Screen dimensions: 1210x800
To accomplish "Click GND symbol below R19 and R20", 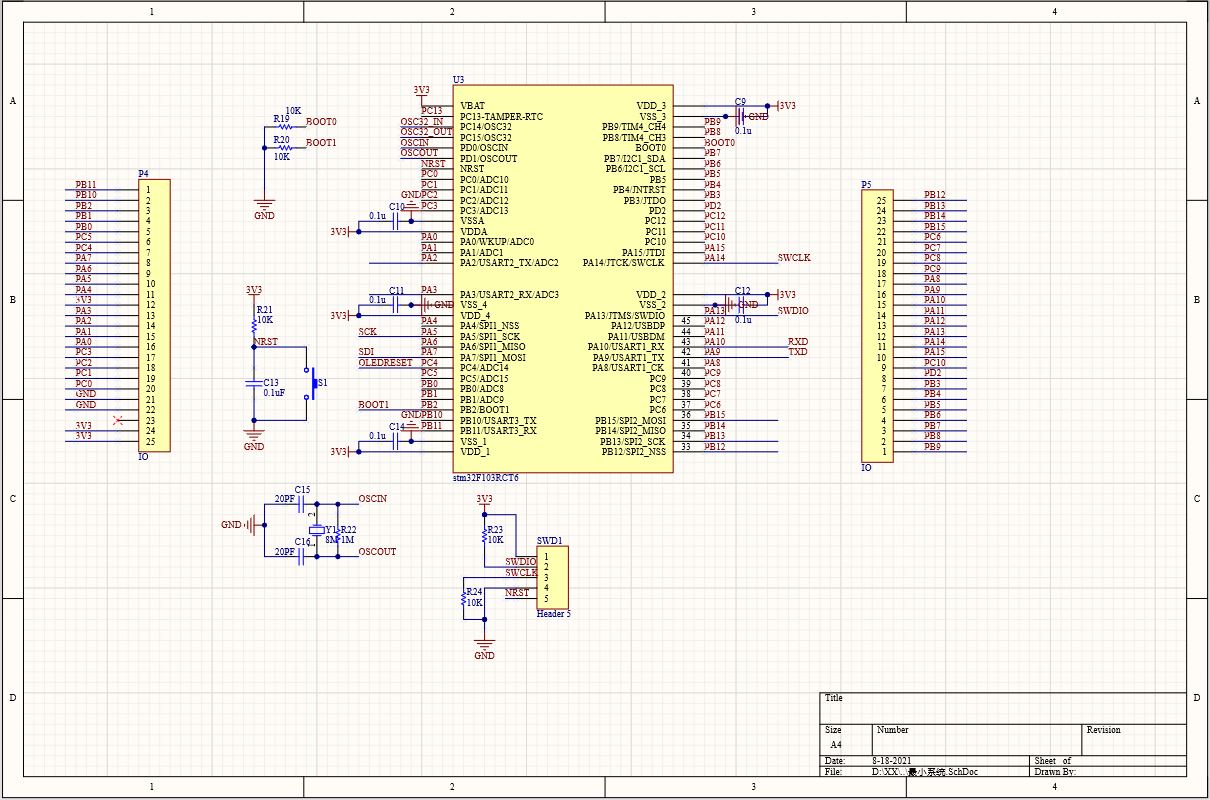I will click(x=264, y=207).
